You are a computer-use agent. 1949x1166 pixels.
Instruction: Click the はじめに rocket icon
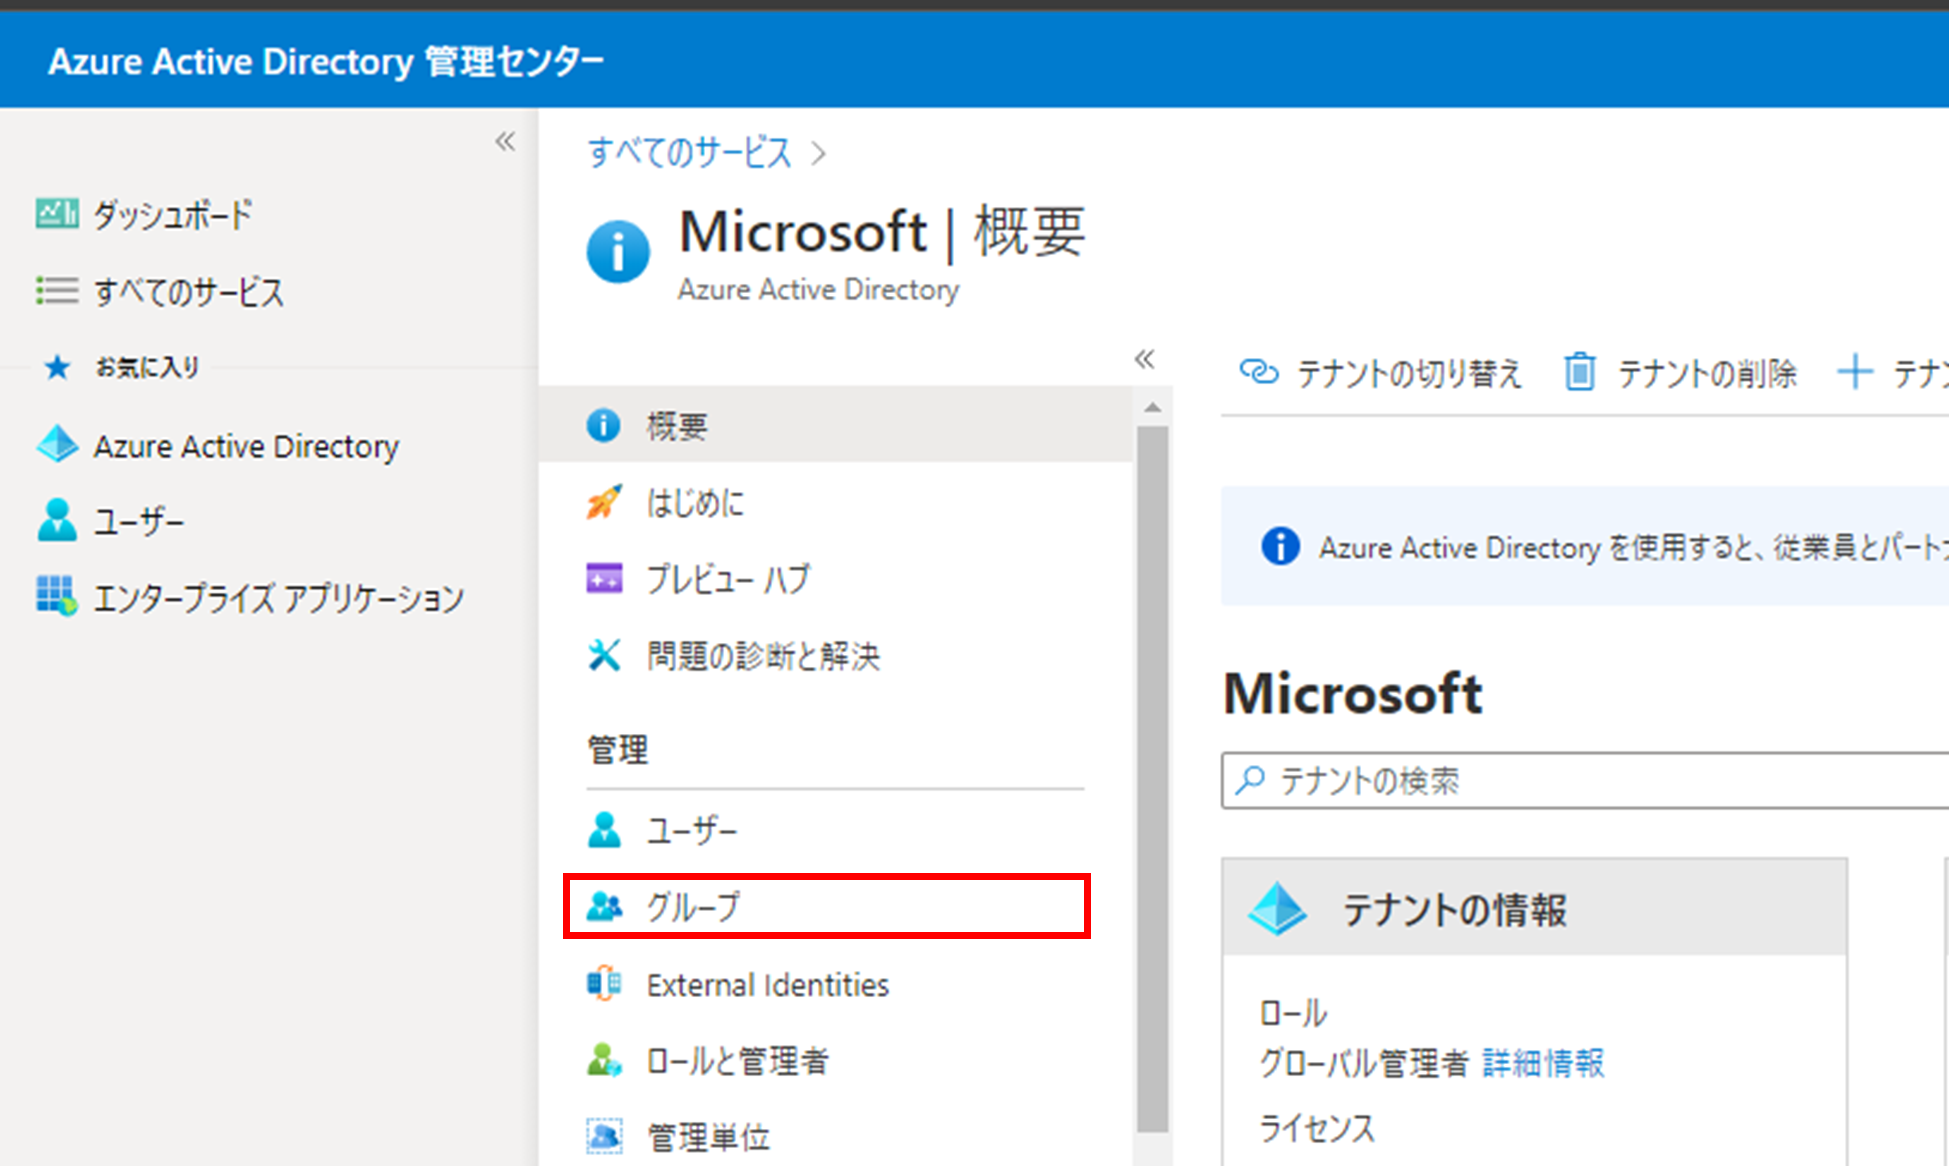tap(603, 502)
